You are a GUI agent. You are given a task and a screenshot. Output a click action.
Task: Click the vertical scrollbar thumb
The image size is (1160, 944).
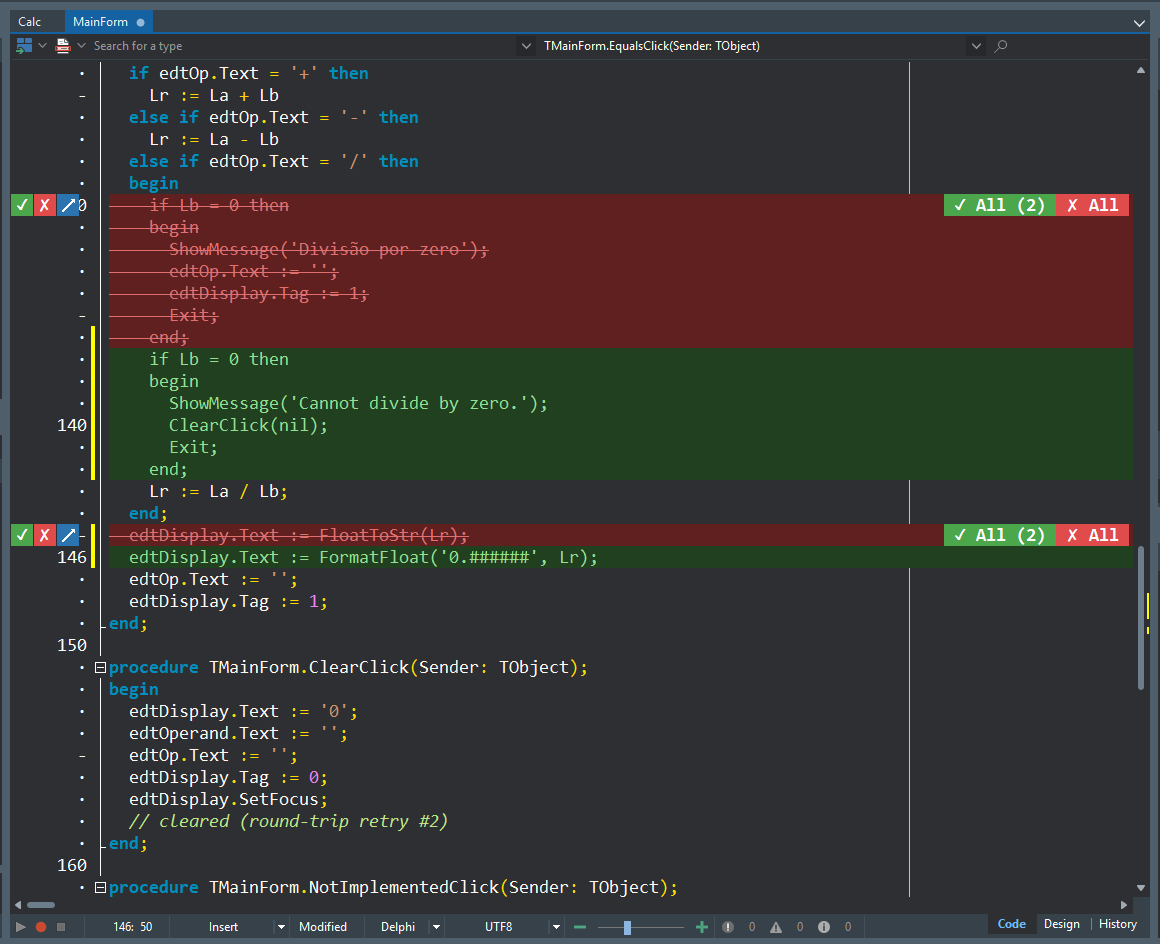pyautogui.click(x=1140, y=618)
